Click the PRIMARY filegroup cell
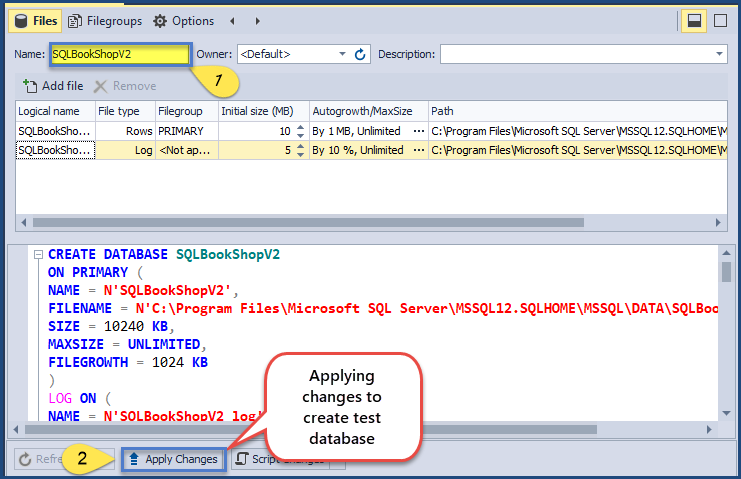The height and width of the screenshot is (479, 741). (187, 131)
